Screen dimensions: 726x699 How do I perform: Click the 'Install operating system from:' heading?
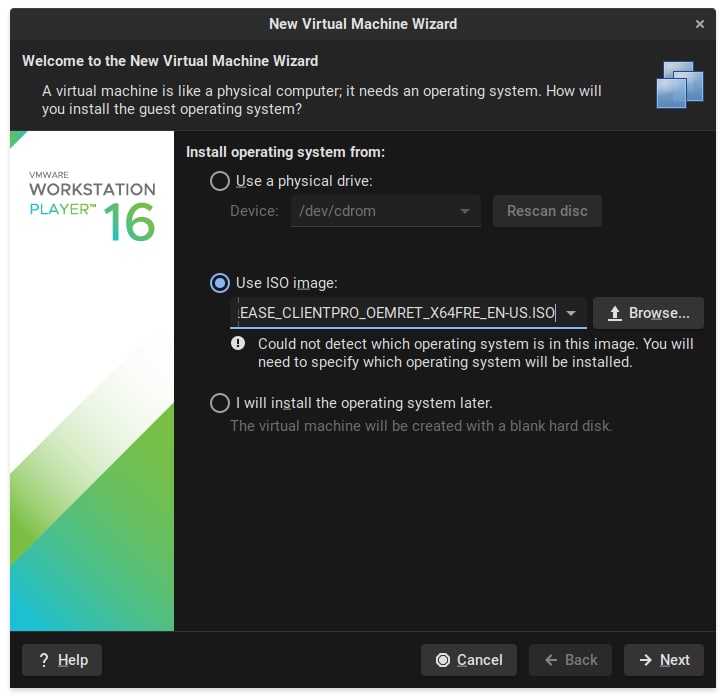coord(285,152)
